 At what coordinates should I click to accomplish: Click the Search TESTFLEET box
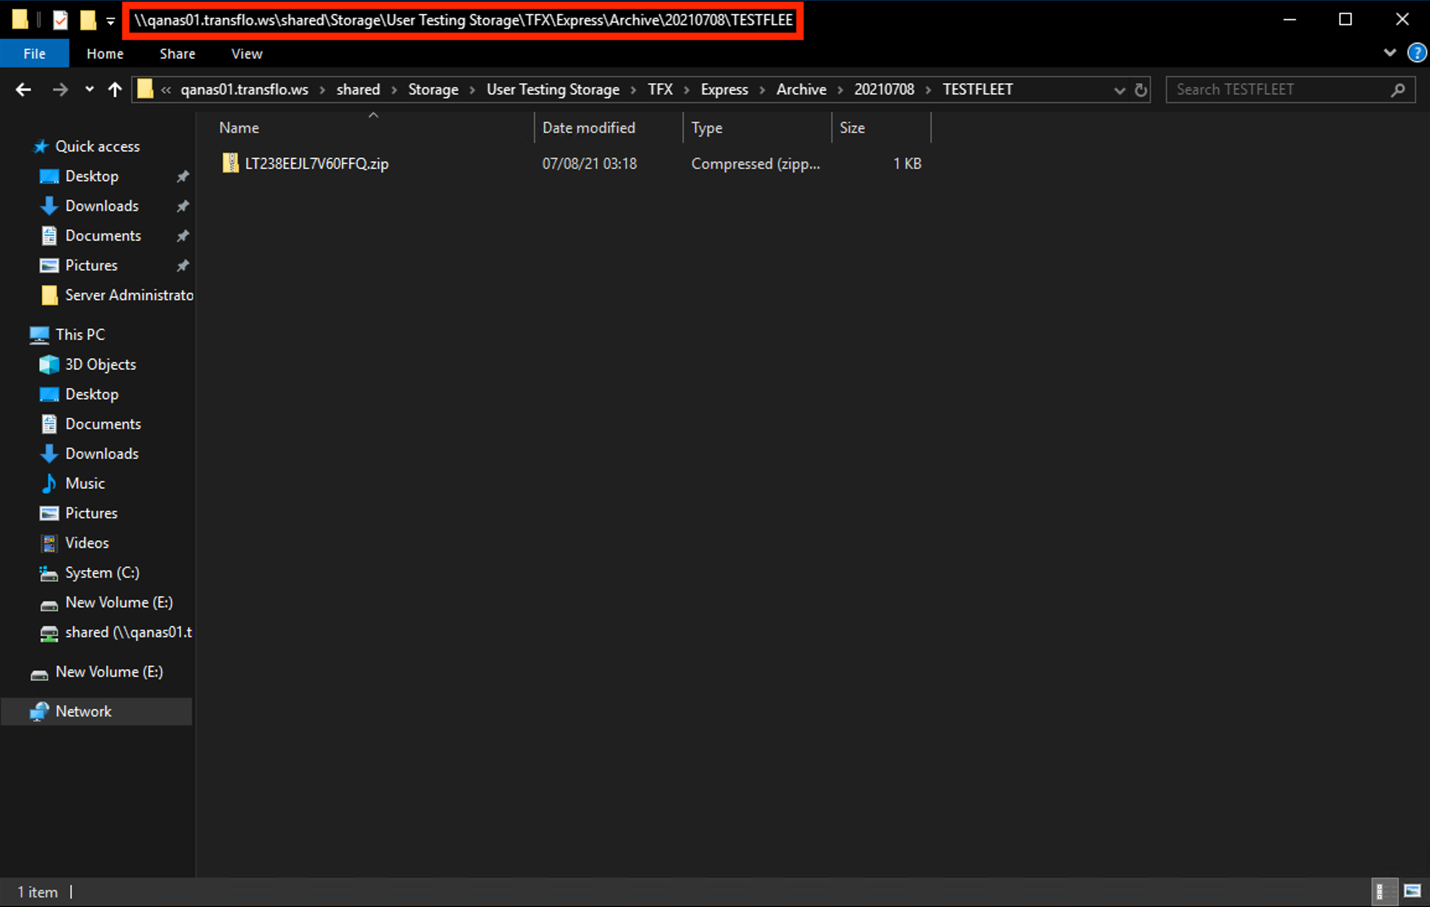pos(1290,90)
